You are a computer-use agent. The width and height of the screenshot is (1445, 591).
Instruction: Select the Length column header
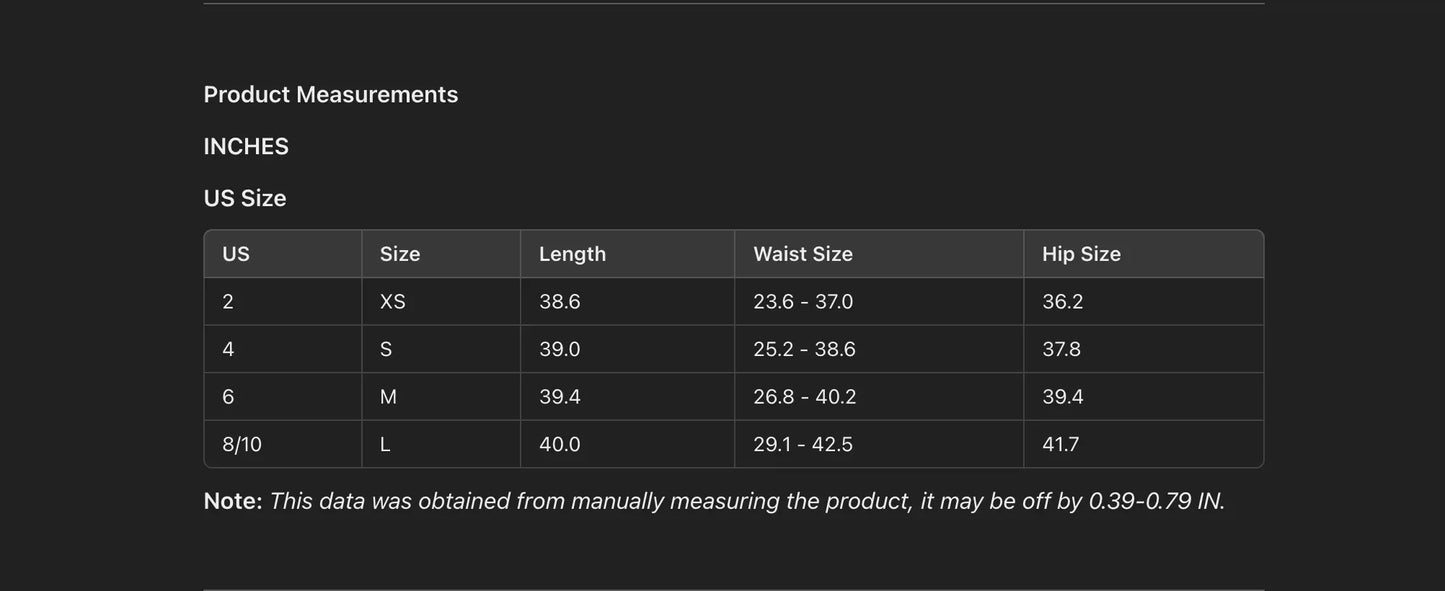tap(572, 254)
